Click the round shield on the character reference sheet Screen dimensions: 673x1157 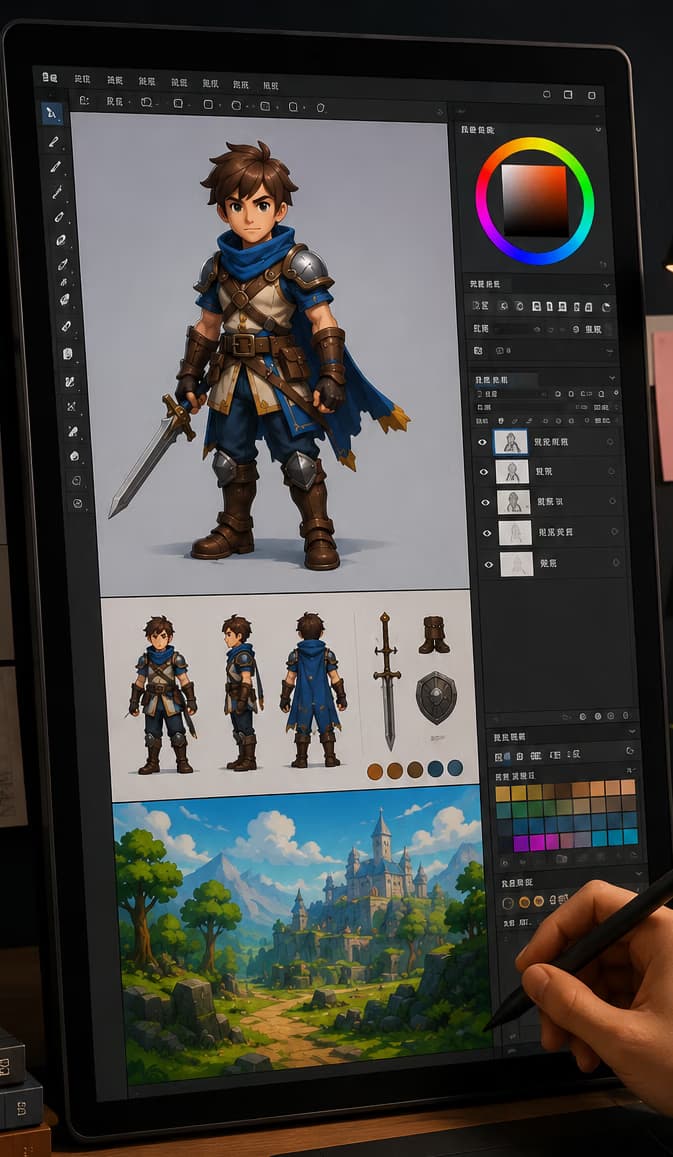(436, 697)
